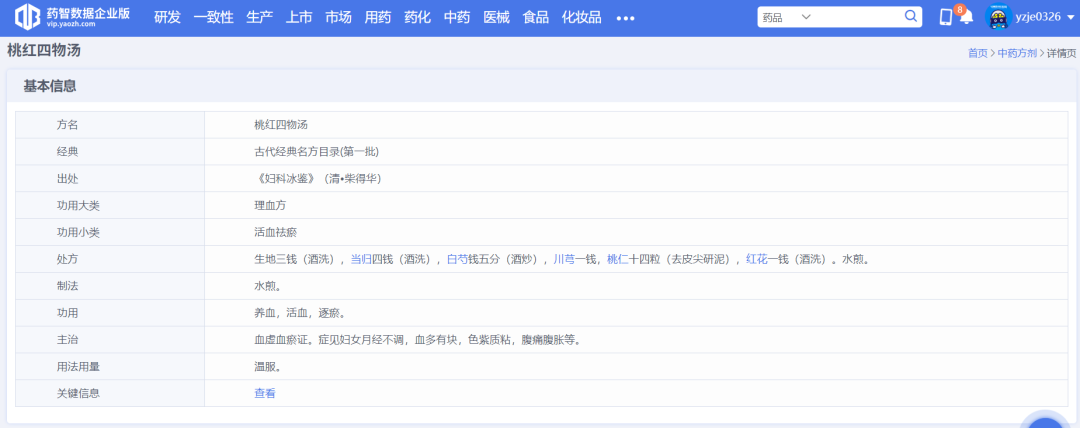Open the more menu ellipsis
Viewport: 1080px width, 428px height.
(x=625, y=19)
